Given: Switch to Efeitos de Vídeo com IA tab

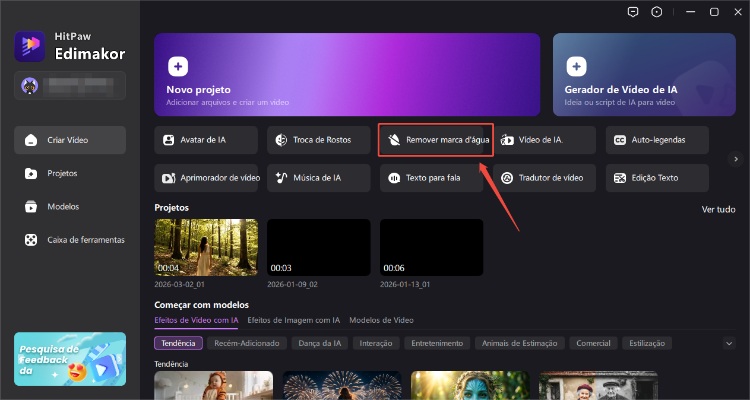Looking at the screenshot, I should pyautogui.click(x=196, y=320).
